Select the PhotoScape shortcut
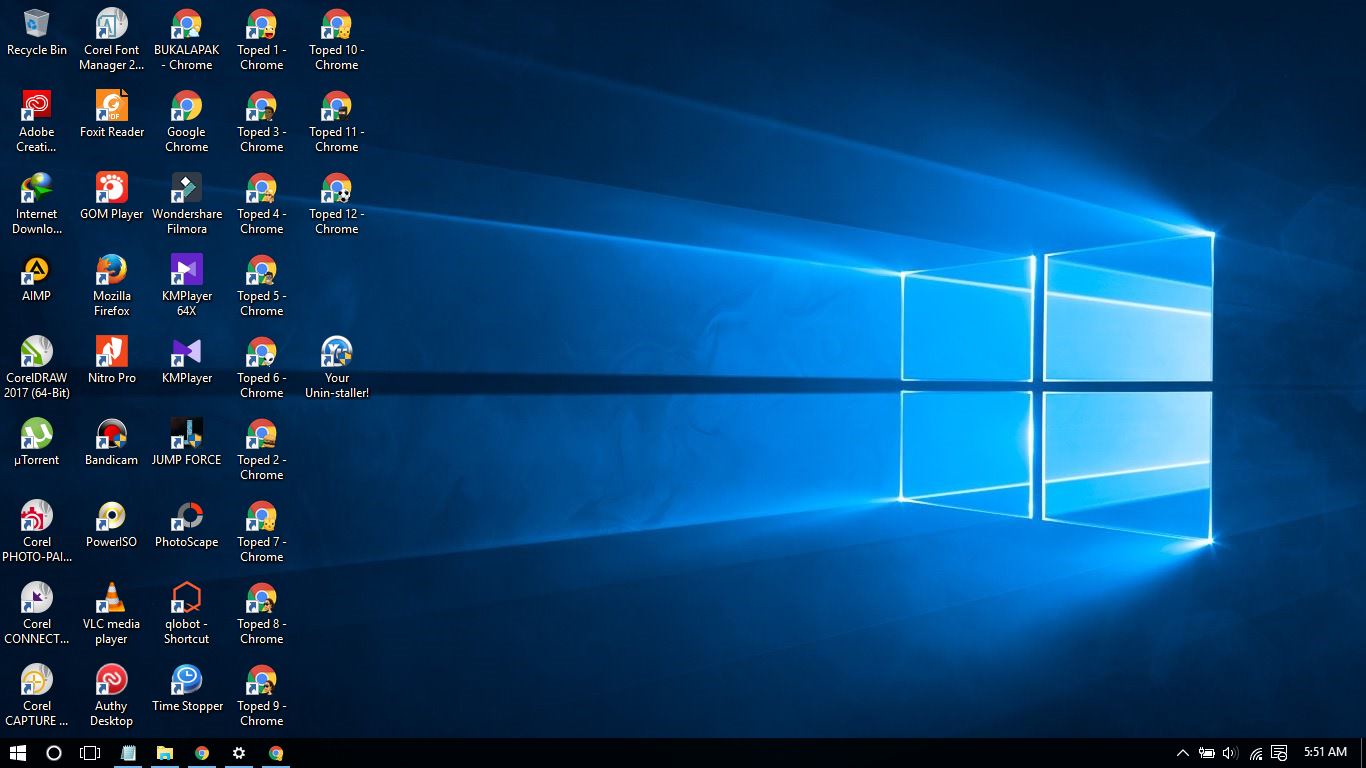 point(186,524)
